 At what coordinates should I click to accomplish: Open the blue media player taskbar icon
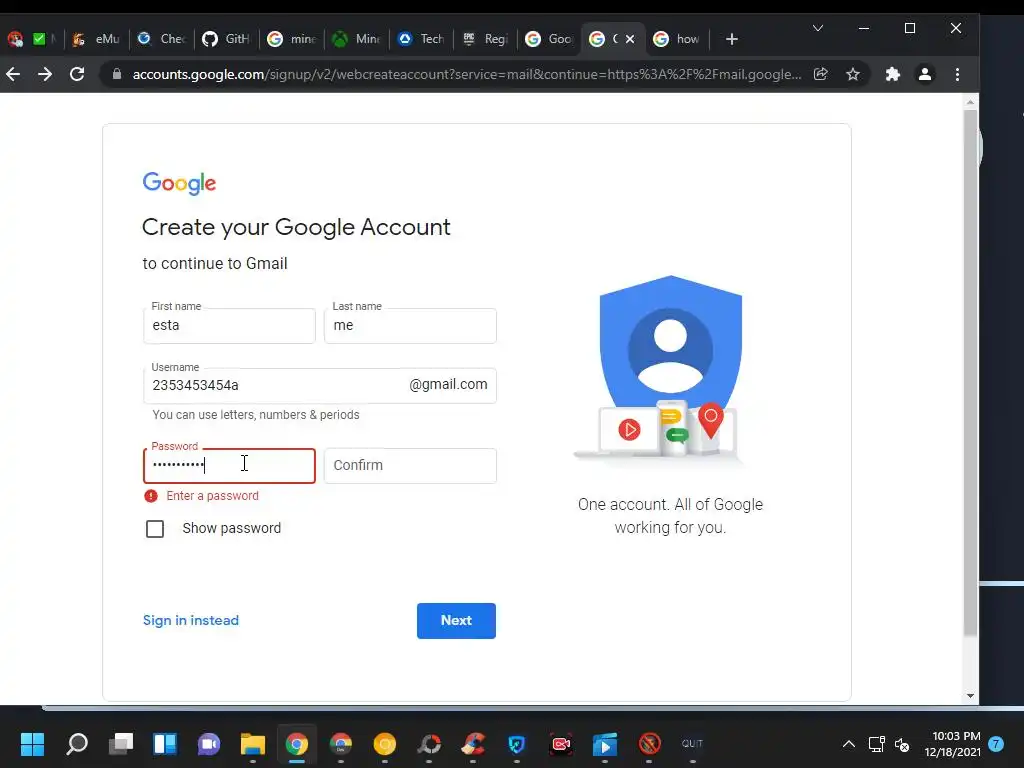[x=605, y=743]
